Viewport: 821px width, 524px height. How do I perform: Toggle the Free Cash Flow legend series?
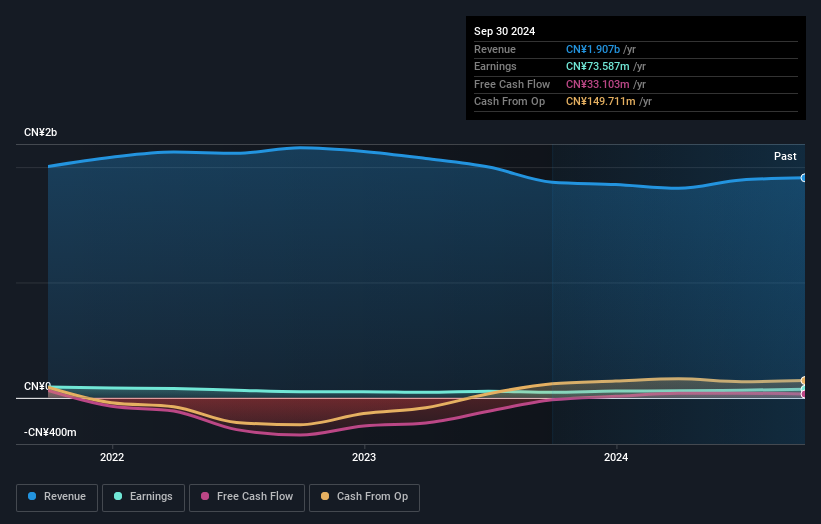(247, 497)
